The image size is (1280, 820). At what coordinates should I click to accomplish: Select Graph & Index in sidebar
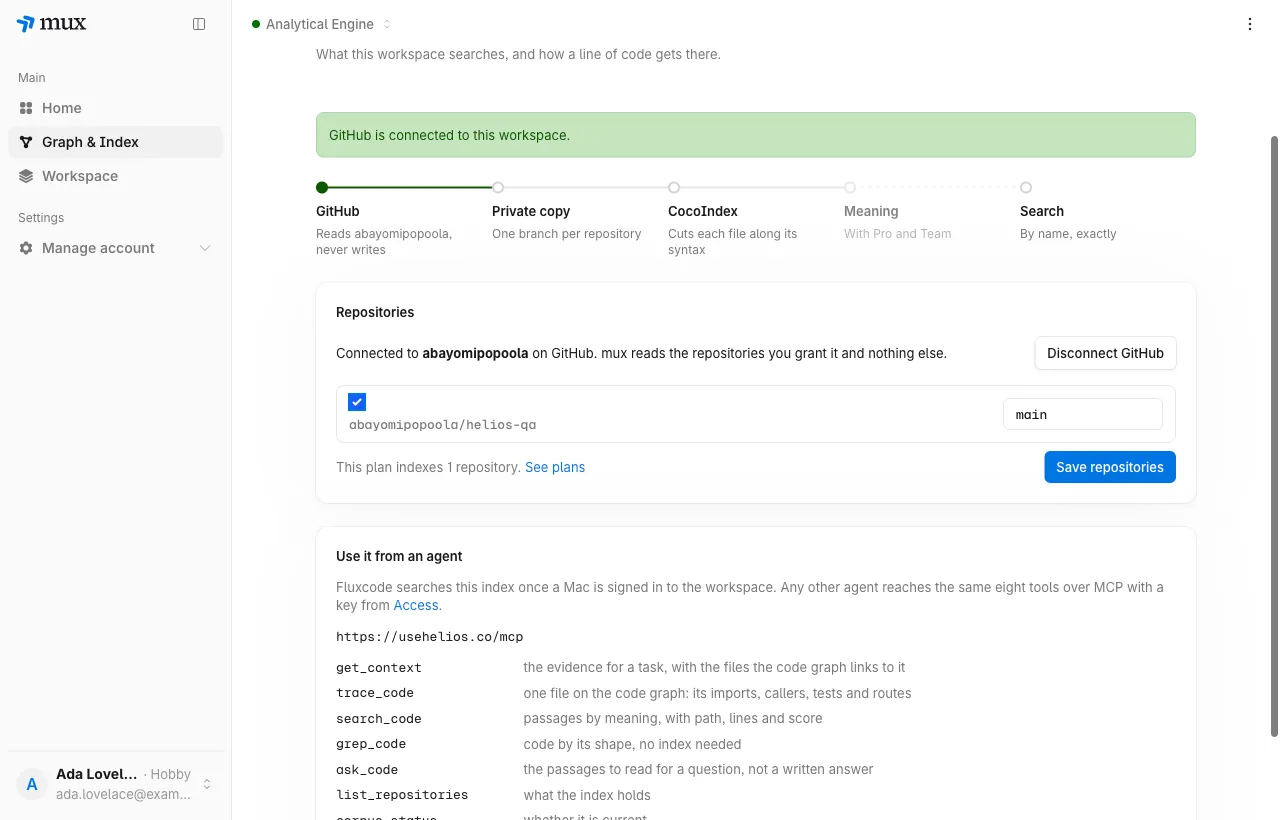tap(115, 142)
